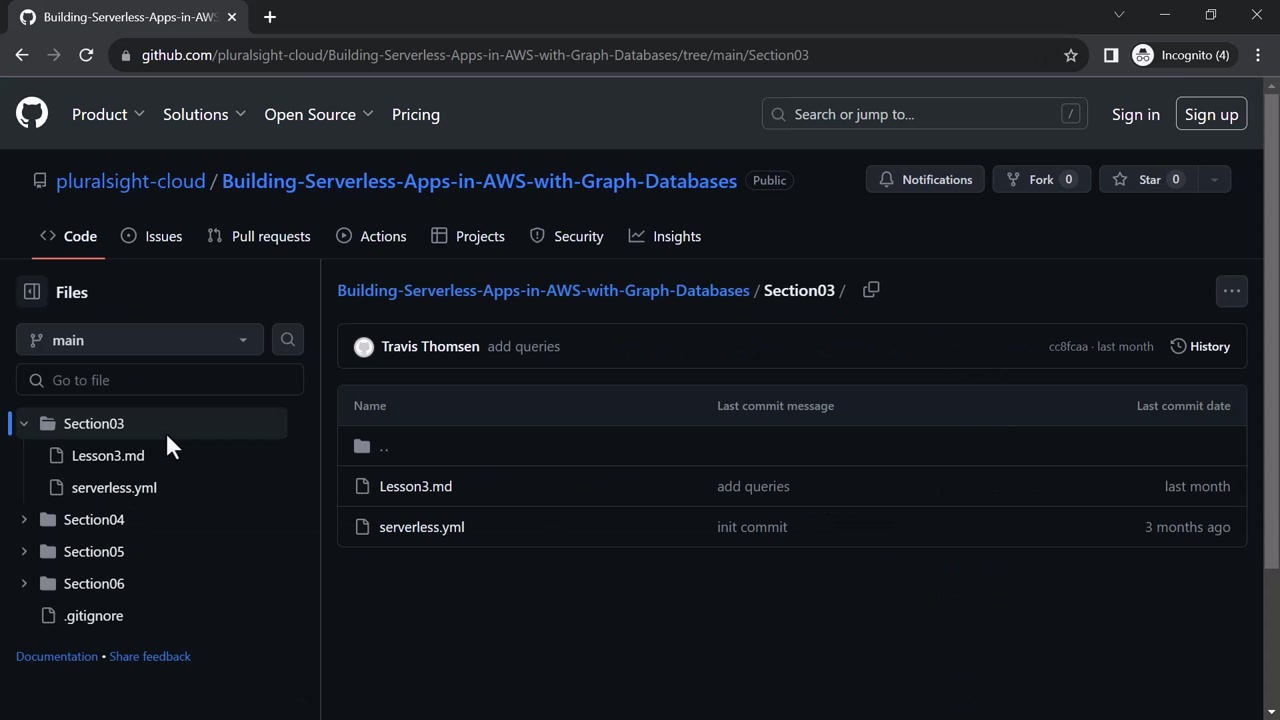Copy path icon next to Section03
Image resolution: width=1280 pixels, height=720 pixels.
(871, 290)
